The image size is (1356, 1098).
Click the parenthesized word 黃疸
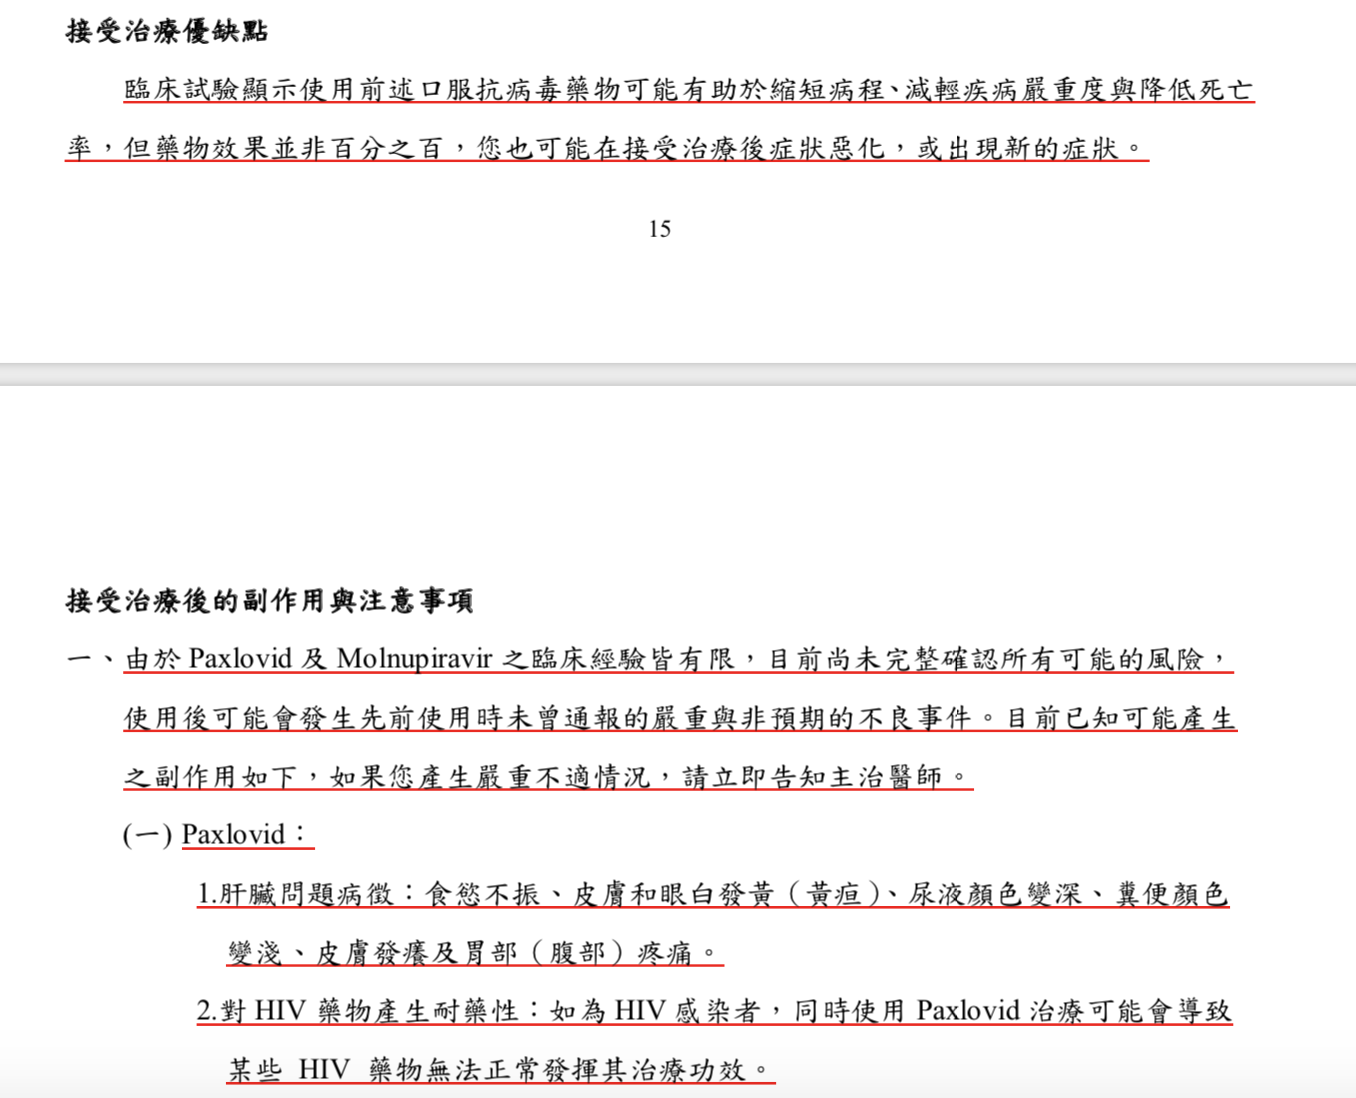coord(833,894)
